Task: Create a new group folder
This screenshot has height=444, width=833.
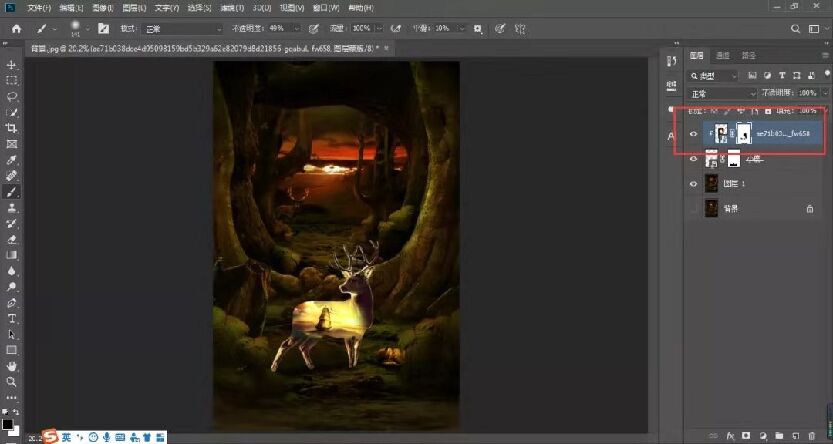Action: (x=779, y=436)
